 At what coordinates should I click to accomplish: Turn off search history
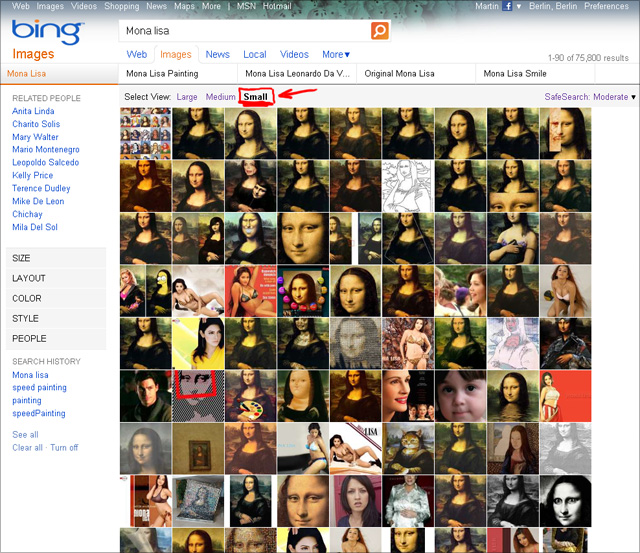point(64,447)
